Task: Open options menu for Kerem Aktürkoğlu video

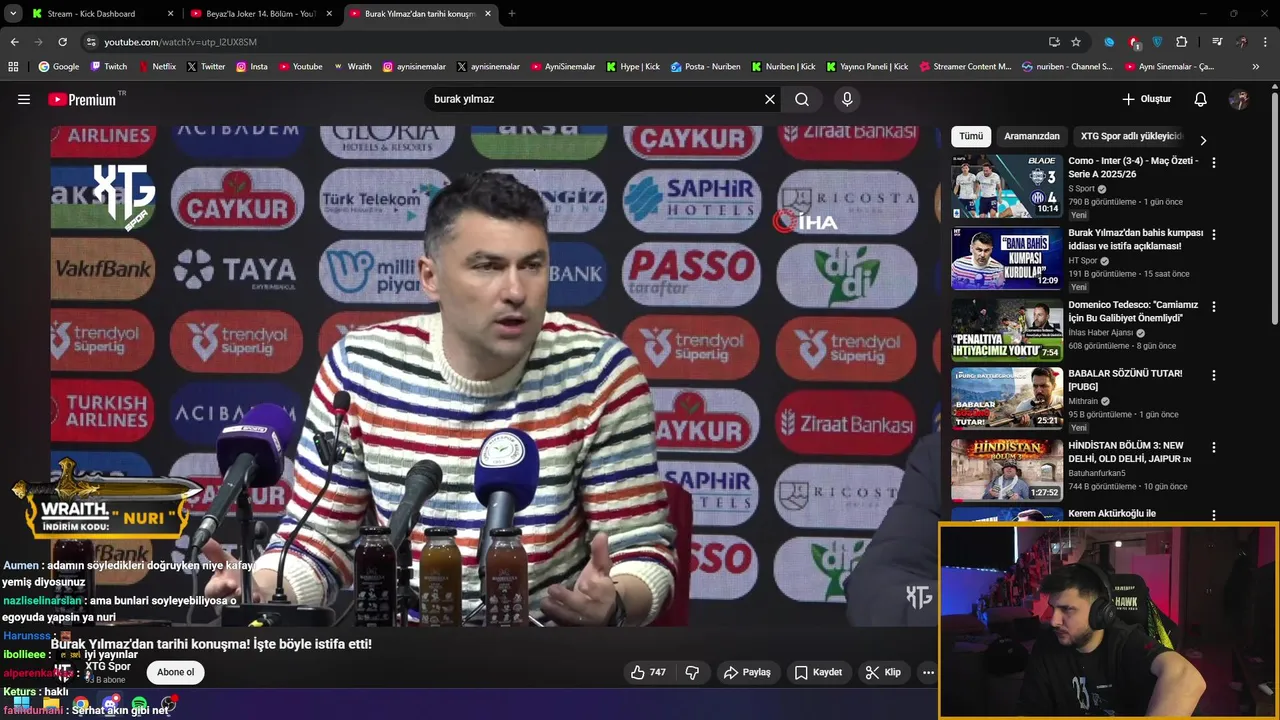Action: click(1214, 515)
